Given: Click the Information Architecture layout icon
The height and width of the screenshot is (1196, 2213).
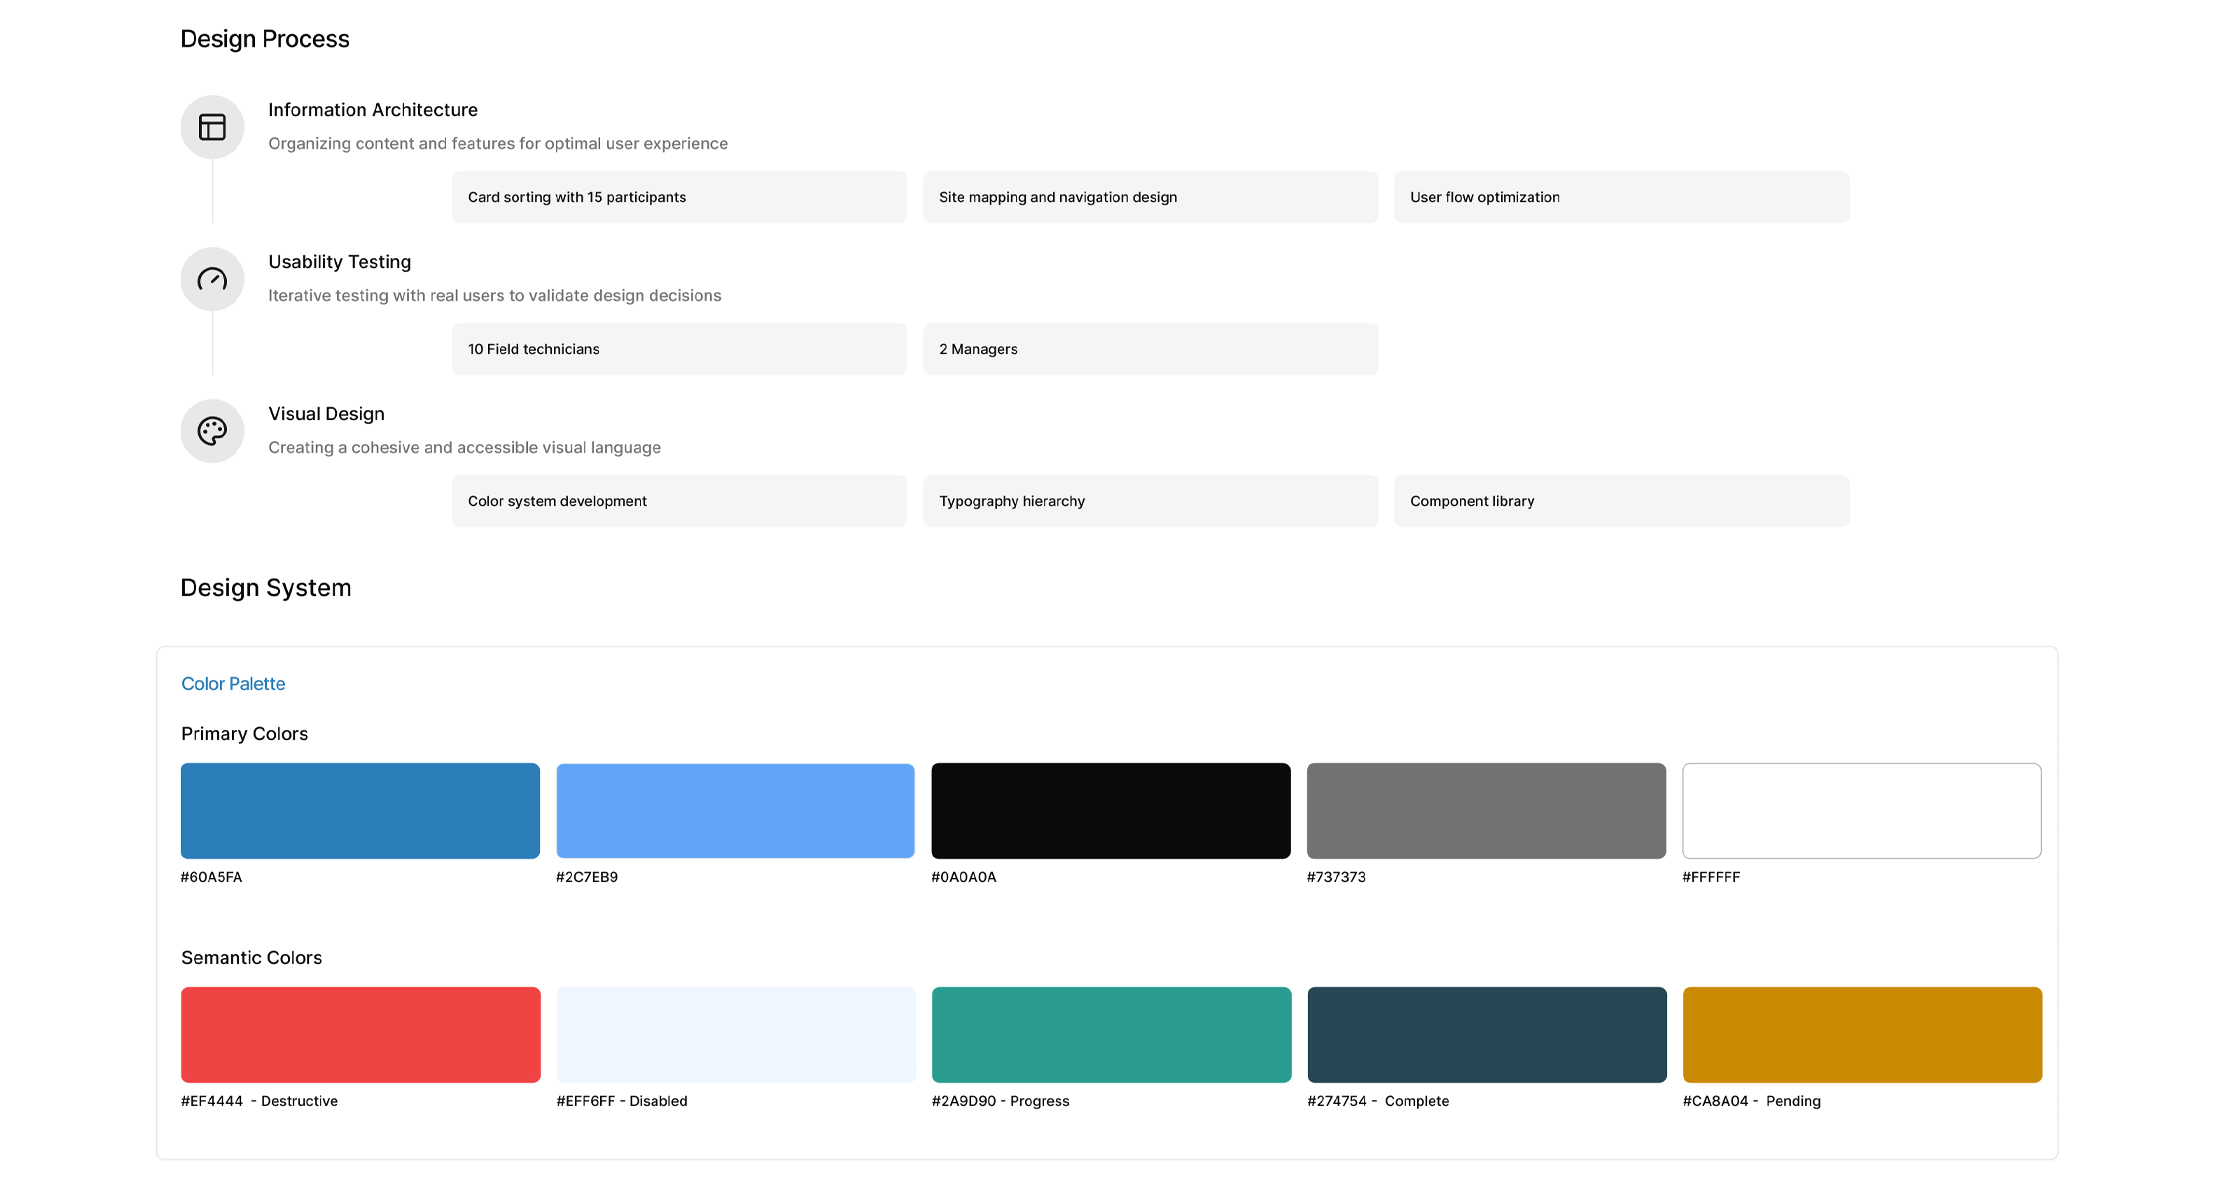Looking at the screenshot, I should [212, 127].
